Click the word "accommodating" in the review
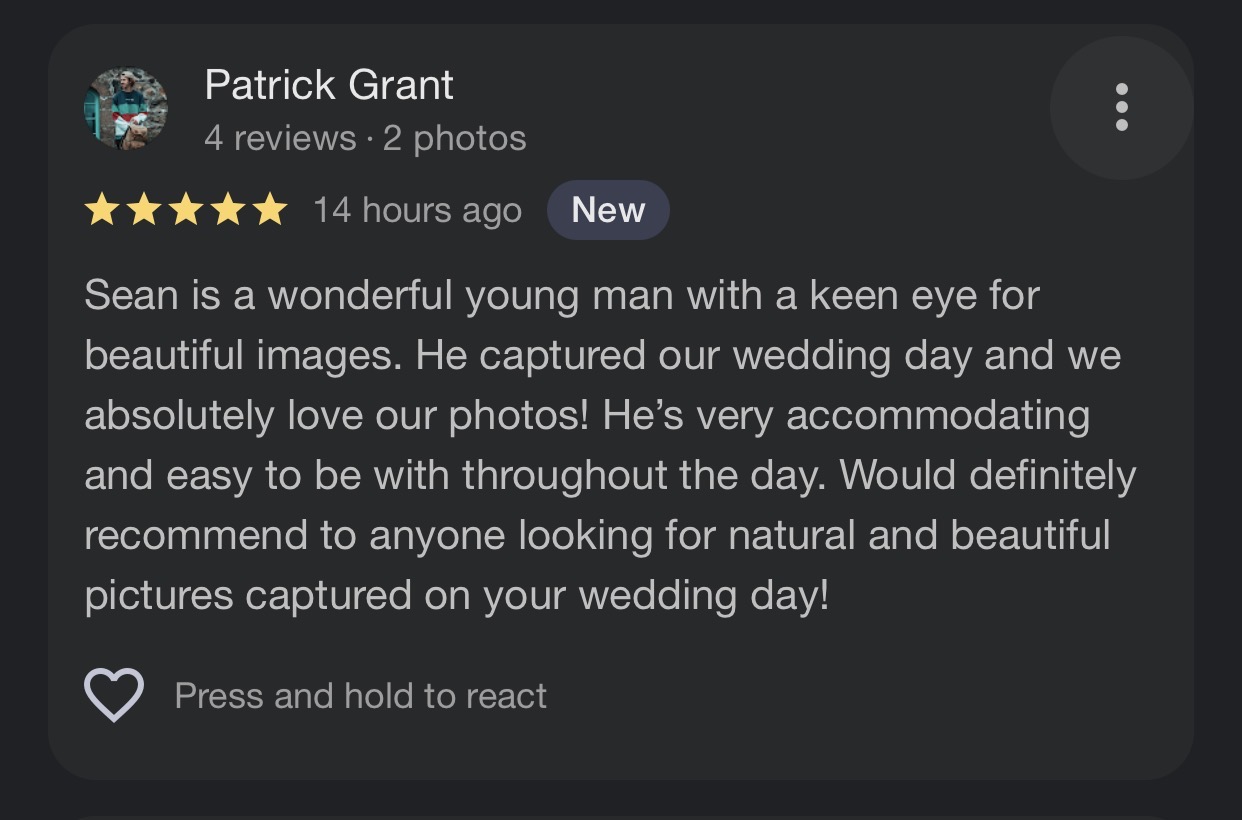Image resolution: width=1242 pixels, height=820 pixels. click(x=938, y=416)
